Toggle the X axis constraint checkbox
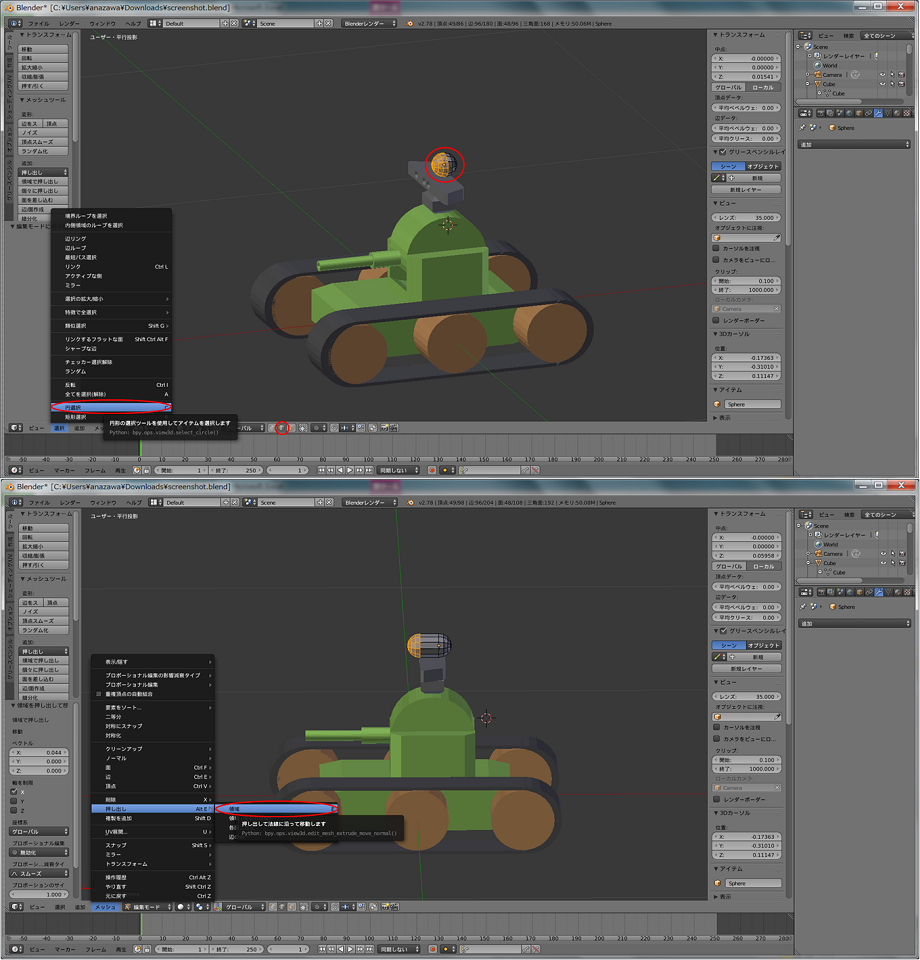 (x=14, y=792)
